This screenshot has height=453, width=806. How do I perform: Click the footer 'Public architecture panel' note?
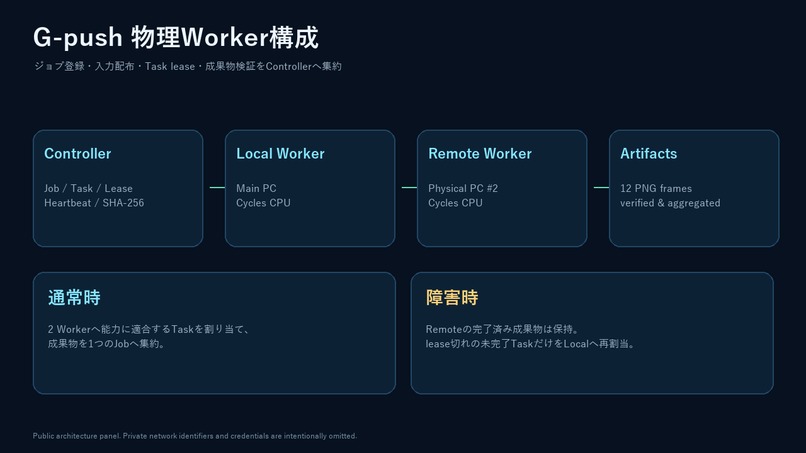[195, 436]
